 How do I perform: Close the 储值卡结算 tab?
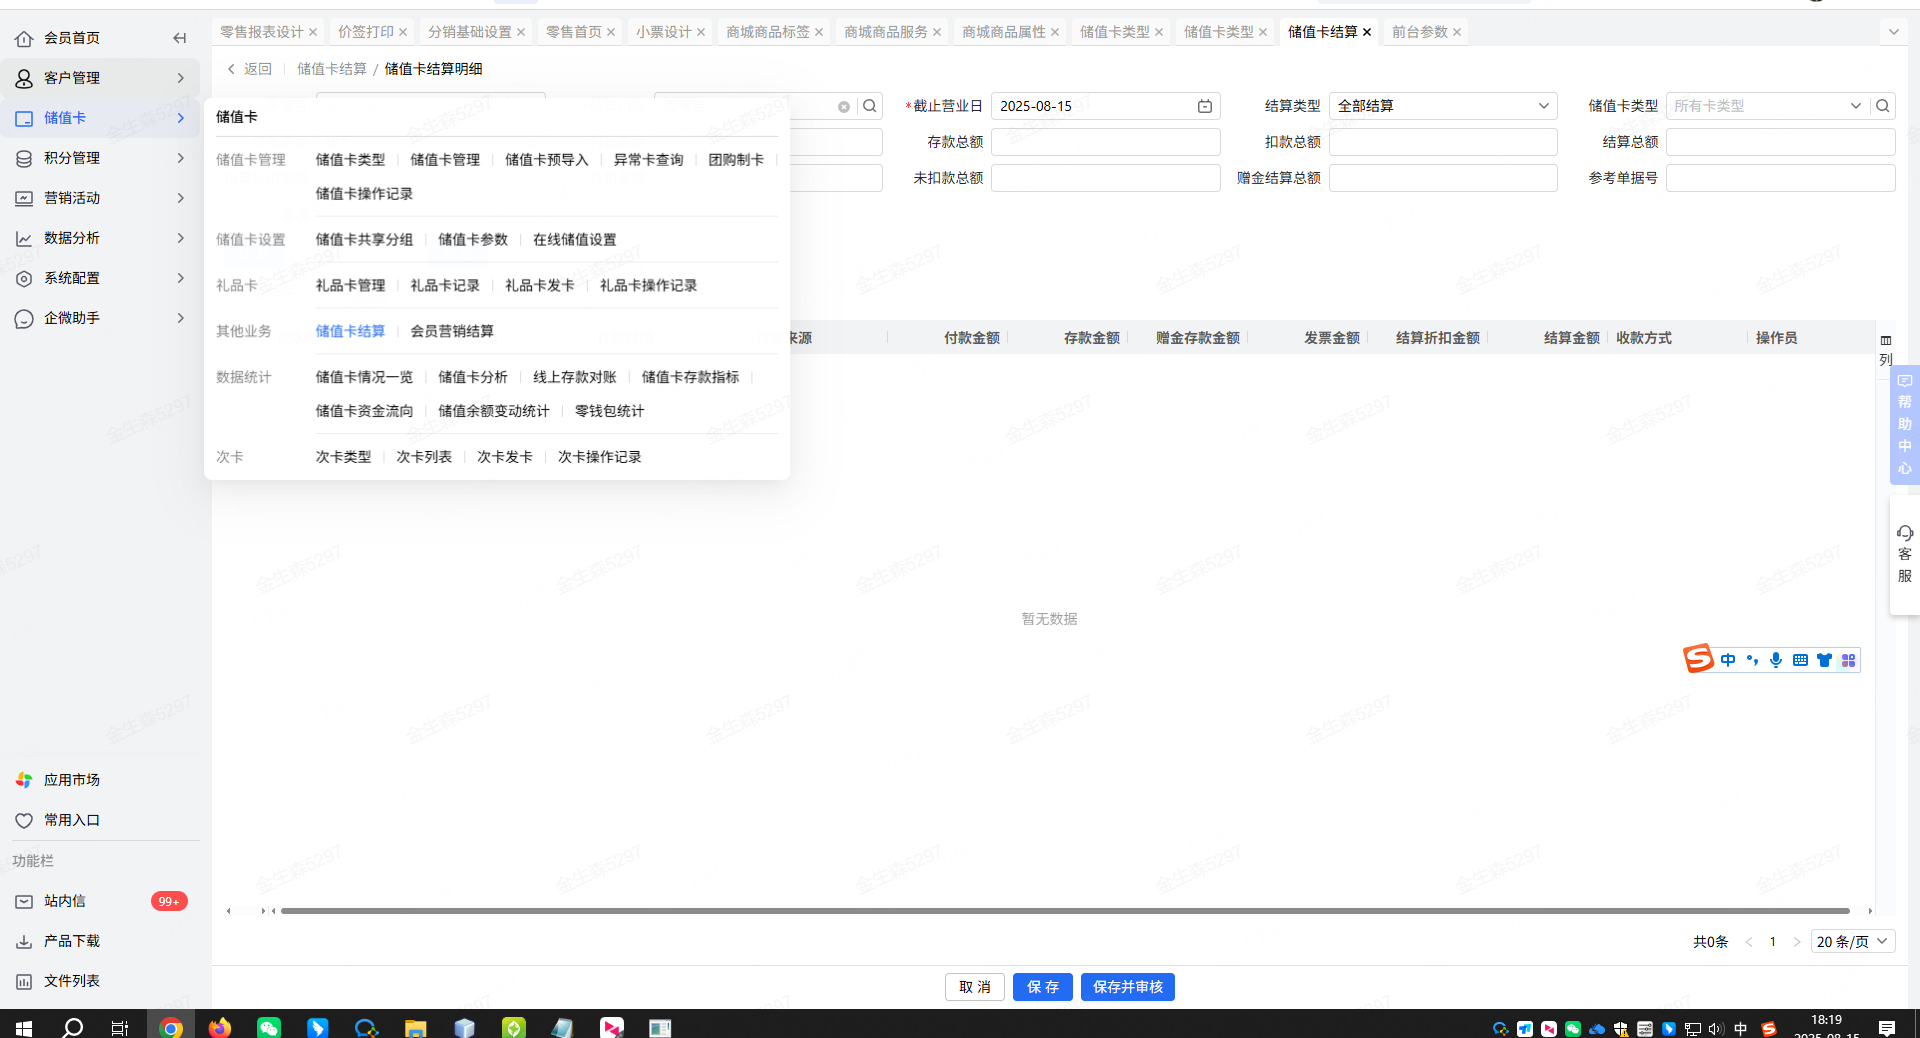tap(1367, 32)
